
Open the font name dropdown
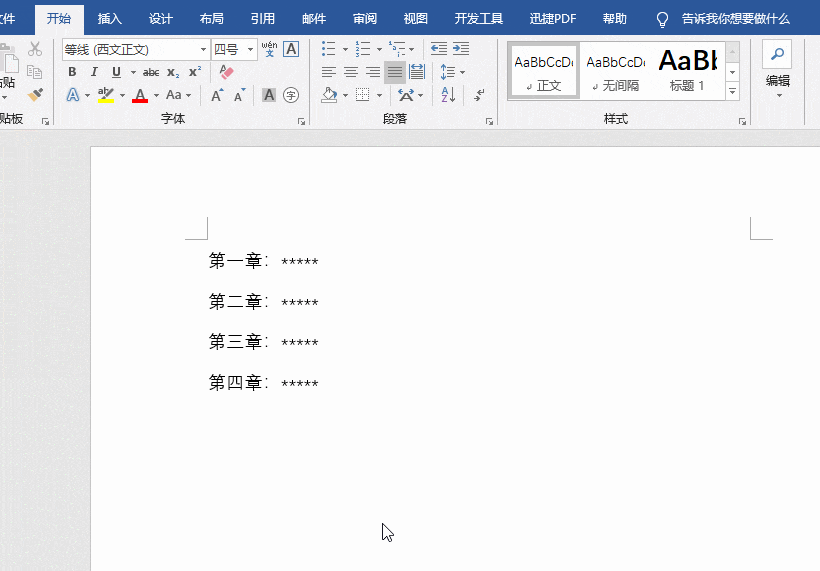203,50
